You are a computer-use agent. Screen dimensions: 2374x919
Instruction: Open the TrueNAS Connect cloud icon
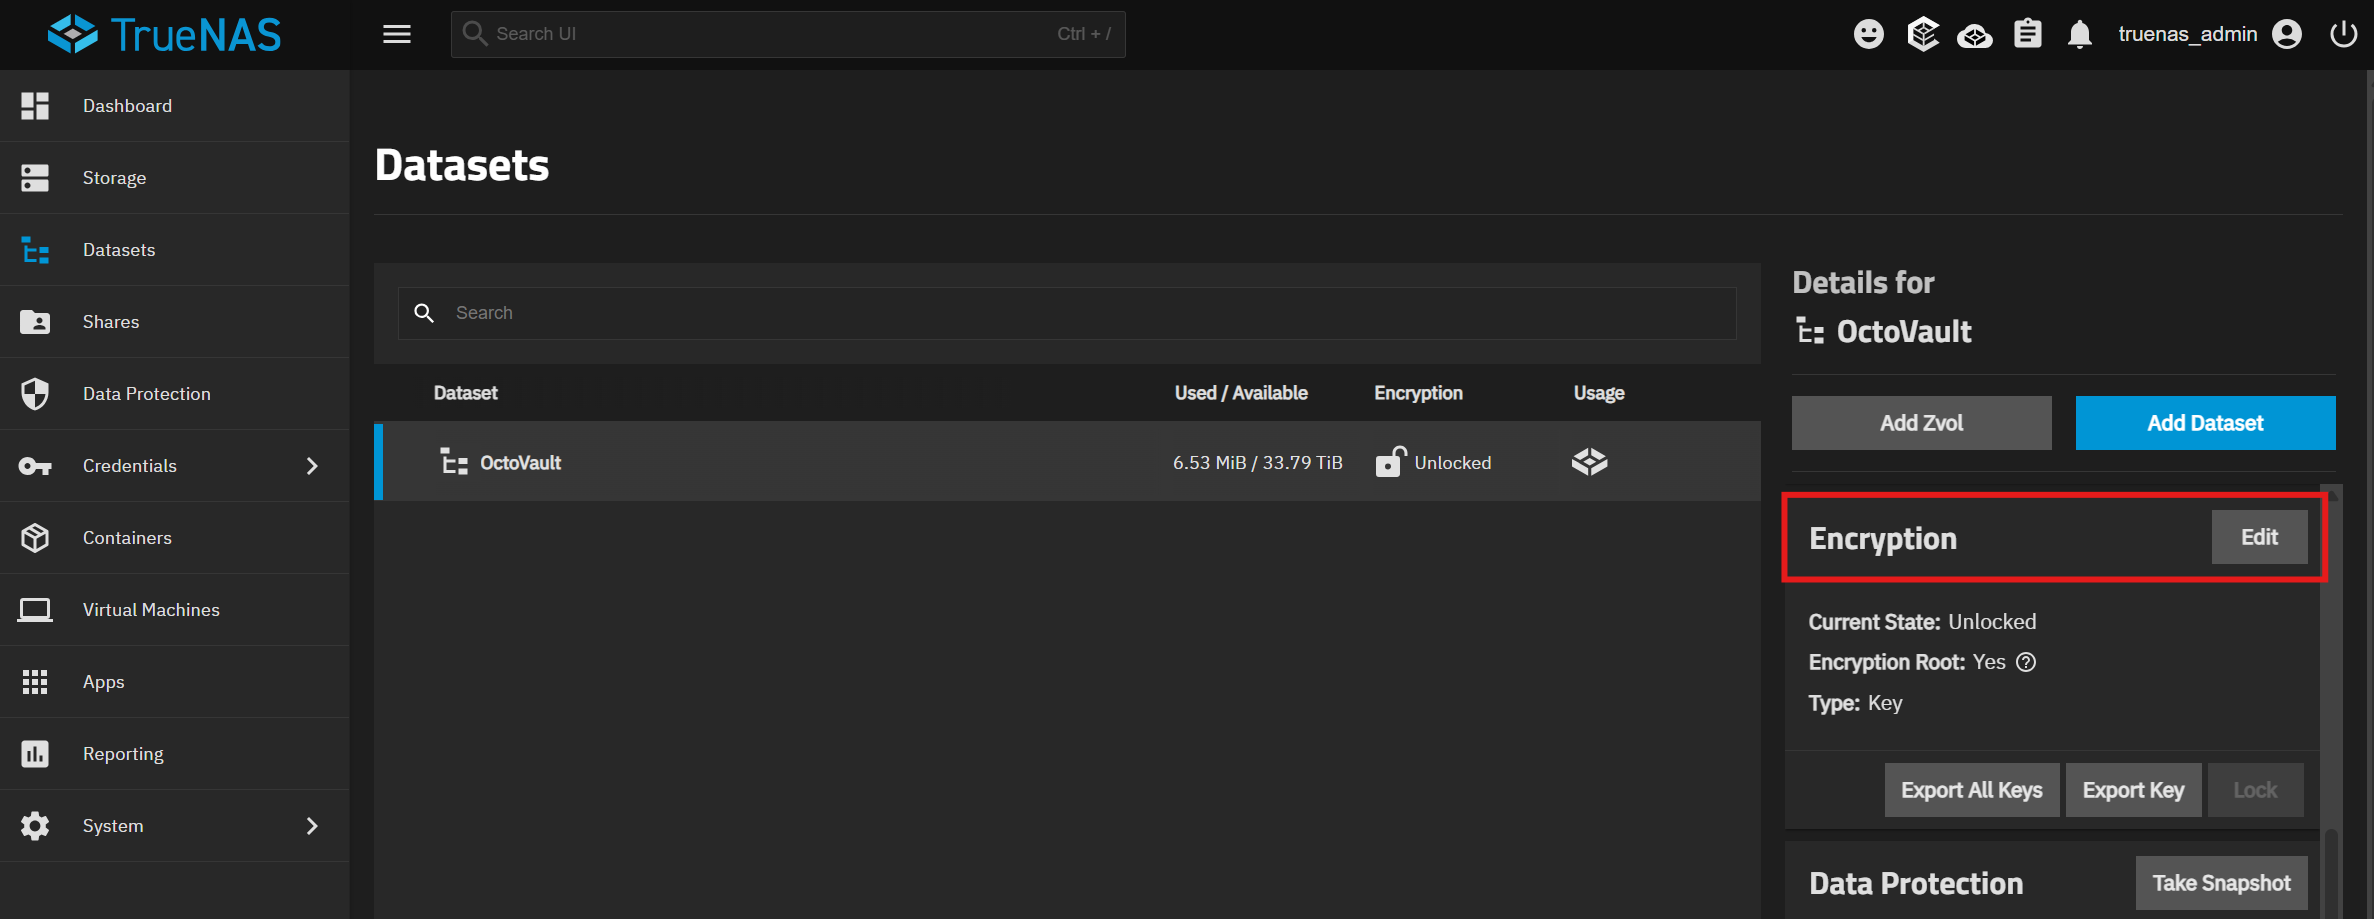(x=1974, y=36)
